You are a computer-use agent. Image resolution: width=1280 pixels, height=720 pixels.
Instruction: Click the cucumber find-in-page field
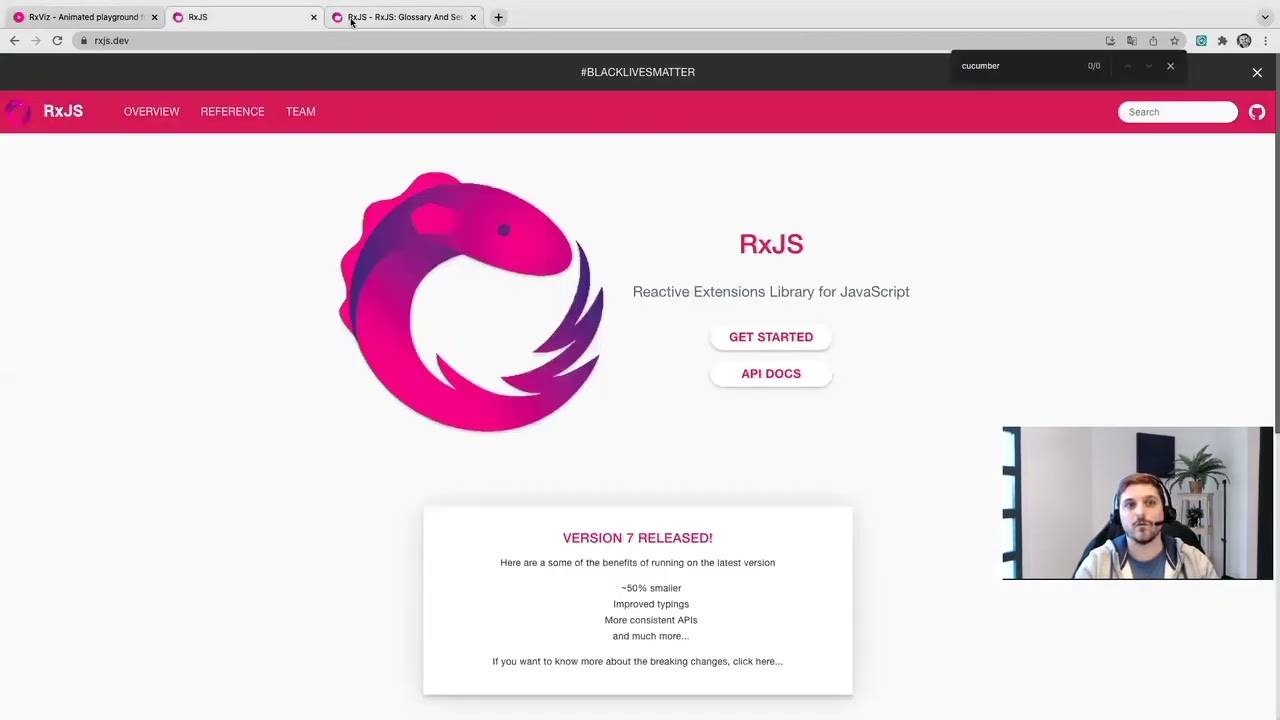[1020, 66]
